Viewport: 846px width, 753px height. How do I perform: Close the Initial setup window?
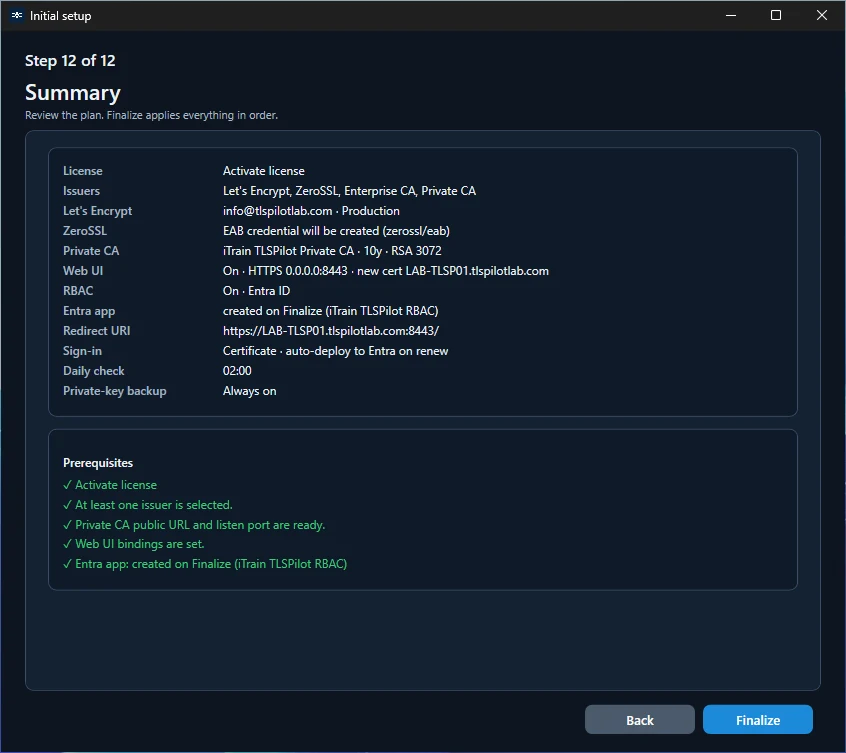tap(822, 15)
